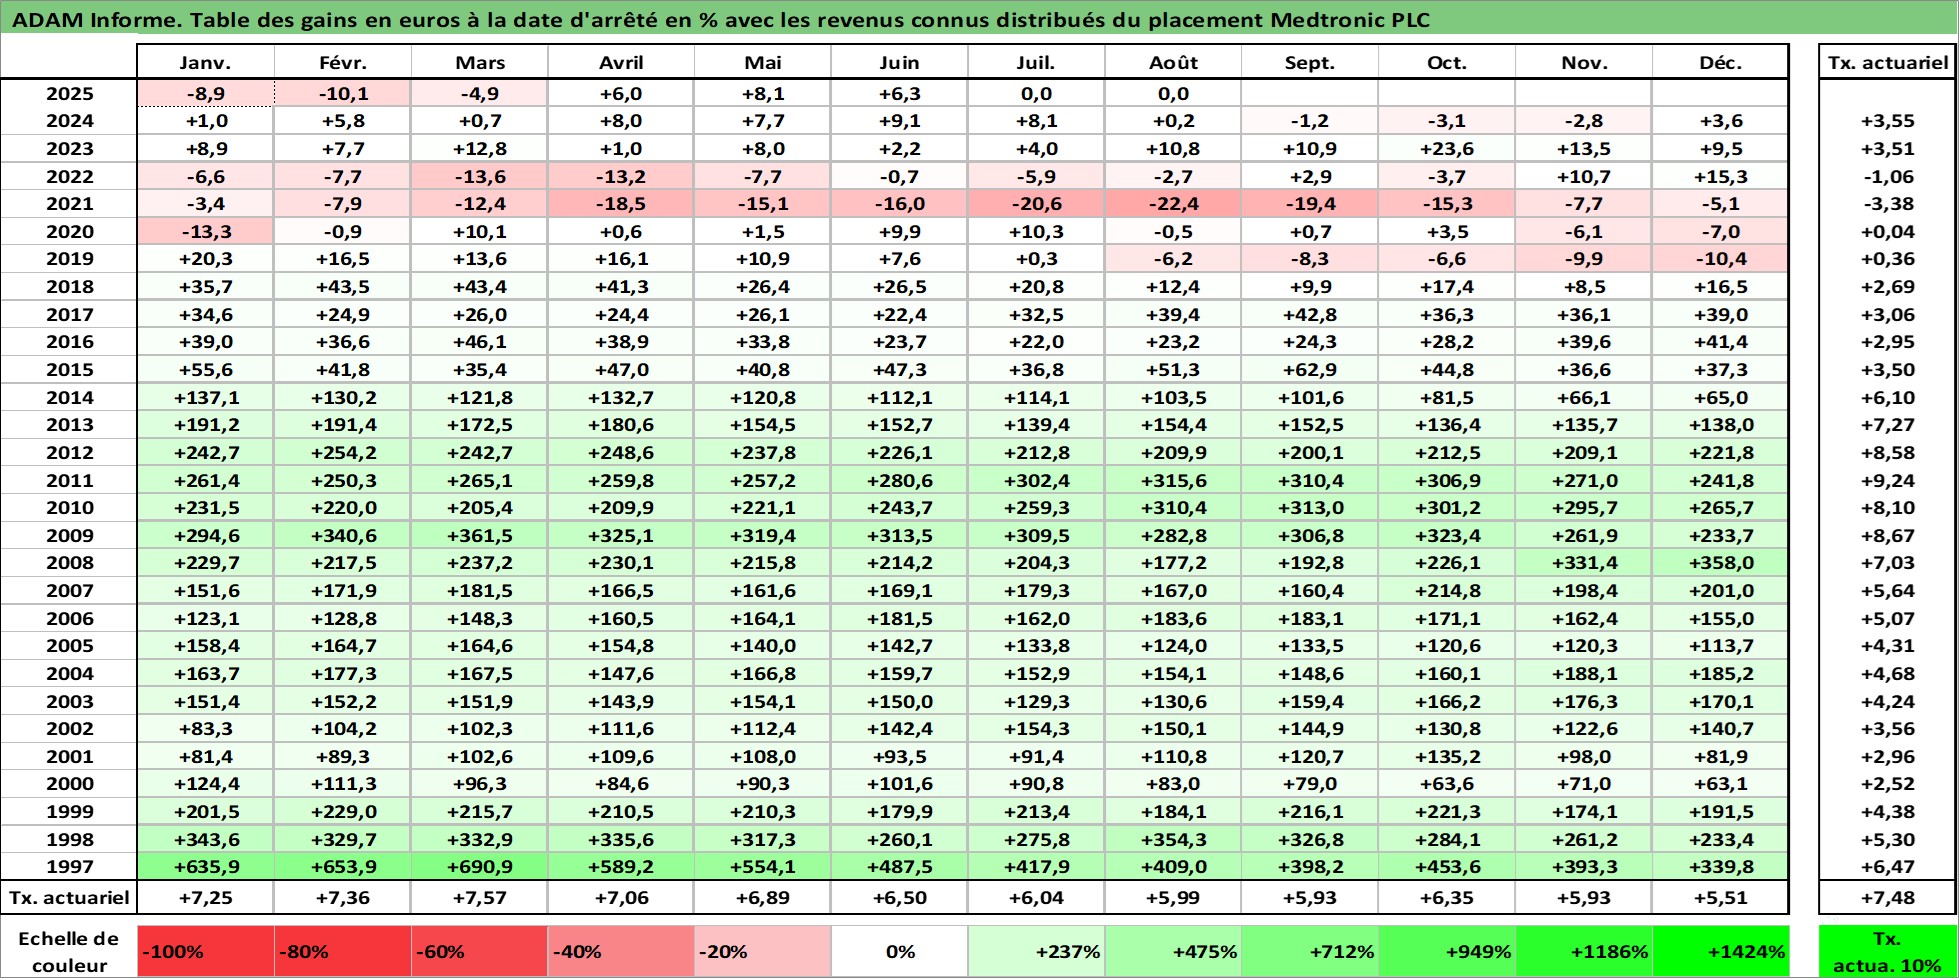Click the +214,8 cell in the 2007 row
The height and width of the screenshot is (978, 1959).
click(1446, 590)
